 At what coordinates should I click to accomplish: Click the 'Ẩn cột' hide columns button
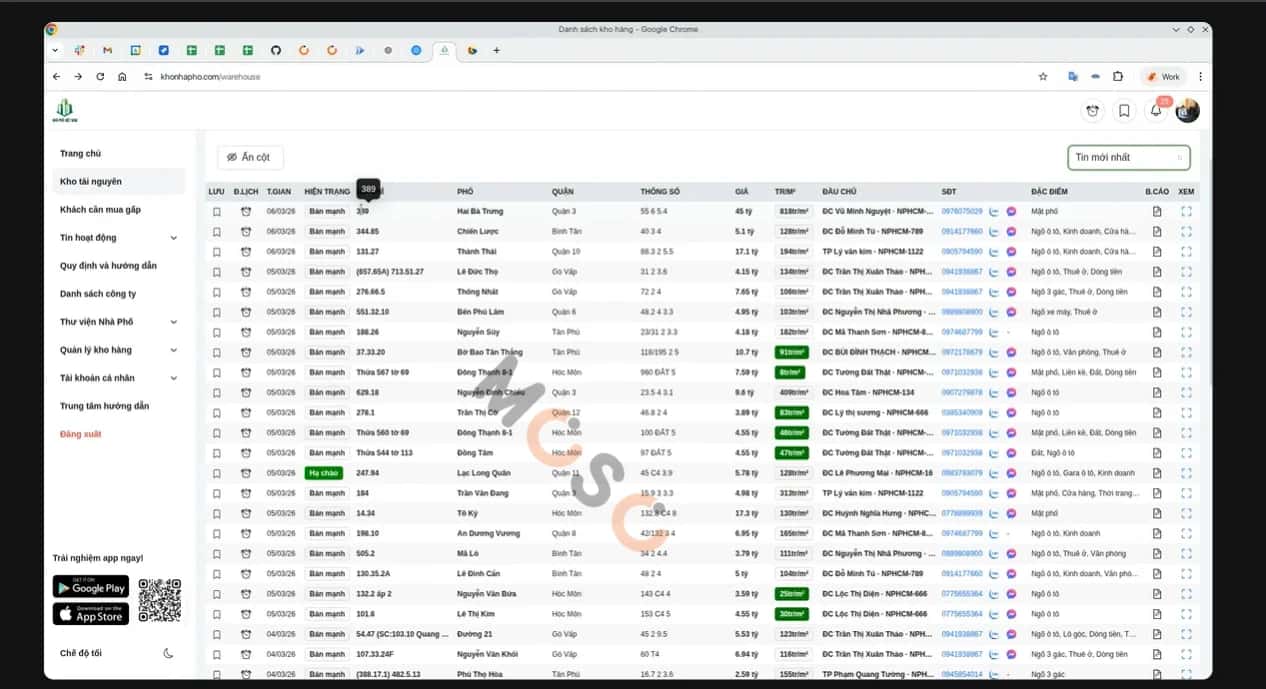click(250, 157)
